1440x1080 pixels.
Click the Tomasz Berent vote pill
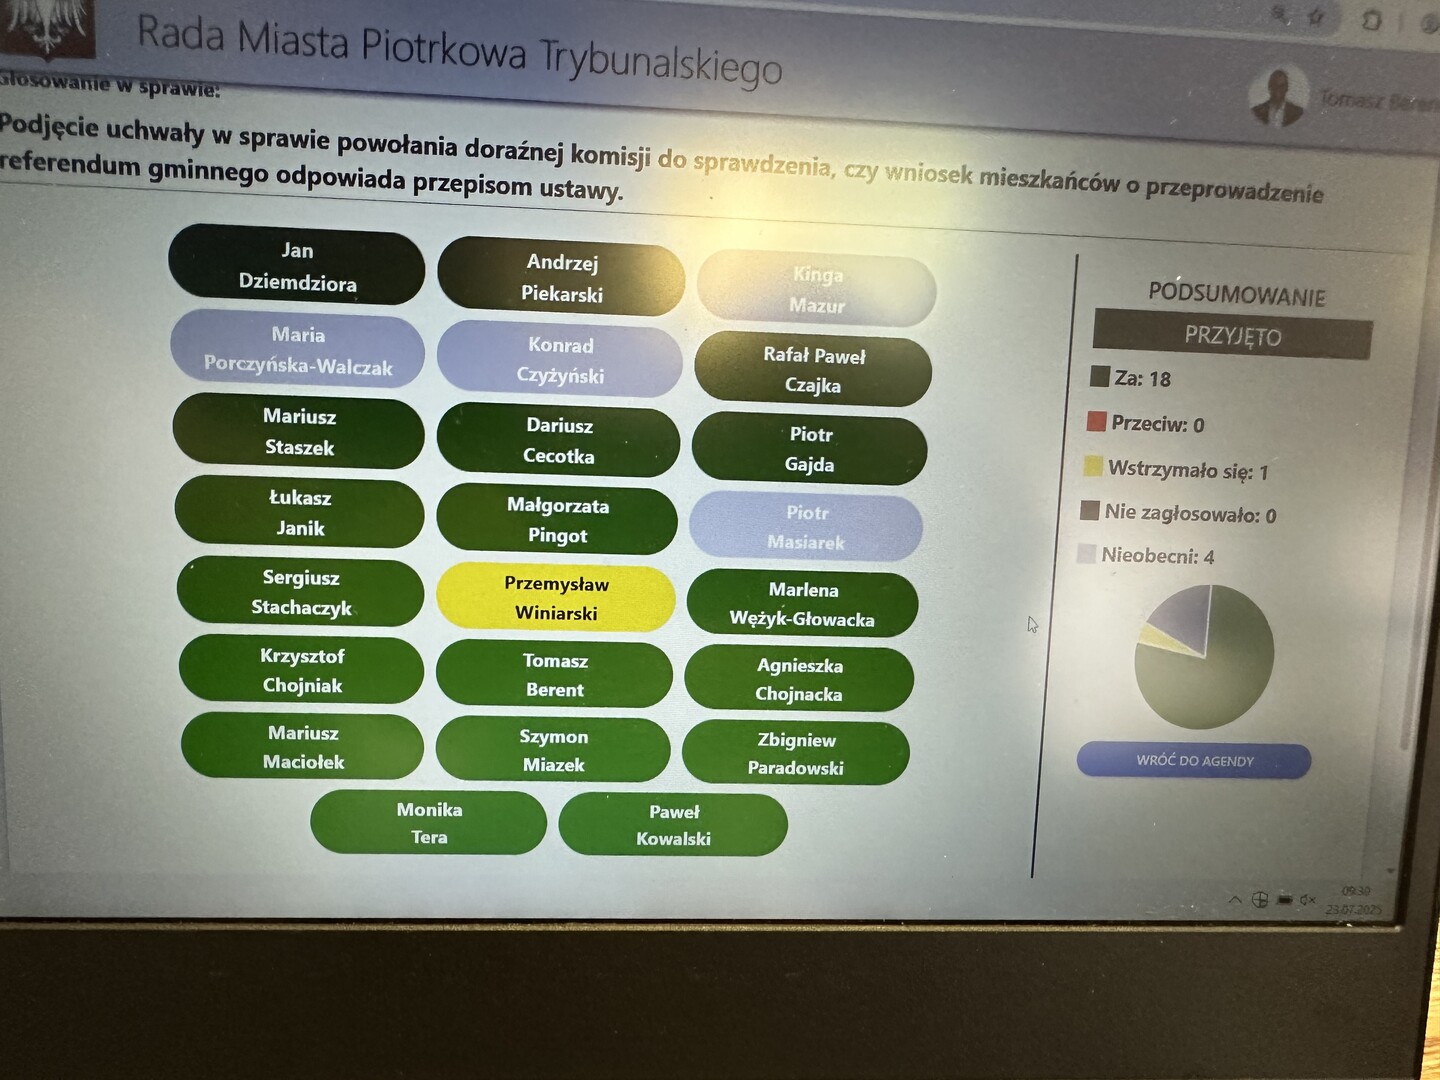(555, 675)
